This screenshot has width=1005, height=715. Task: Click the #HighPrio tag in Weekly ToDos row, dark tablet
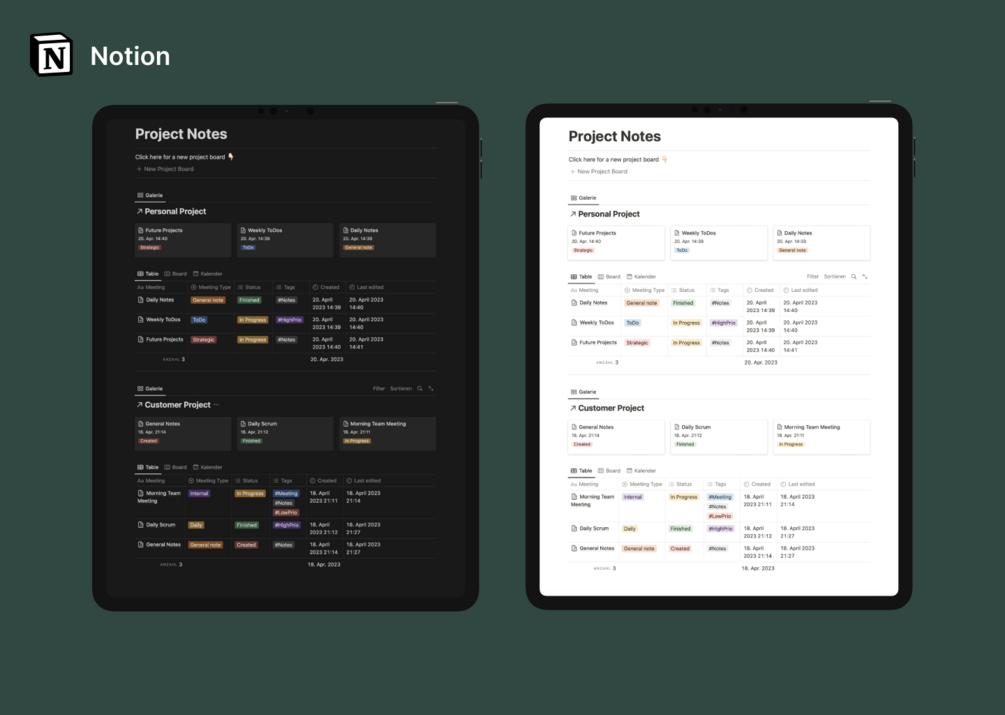[289, 320]
